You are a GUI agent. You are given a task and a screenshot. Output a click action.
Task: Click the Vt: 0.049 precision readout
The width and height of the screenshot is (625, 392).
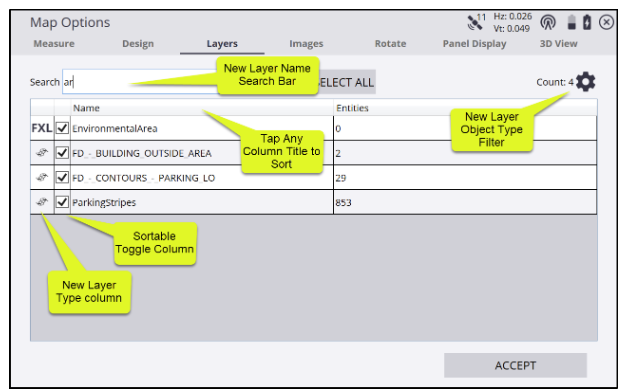pos(512,29)
